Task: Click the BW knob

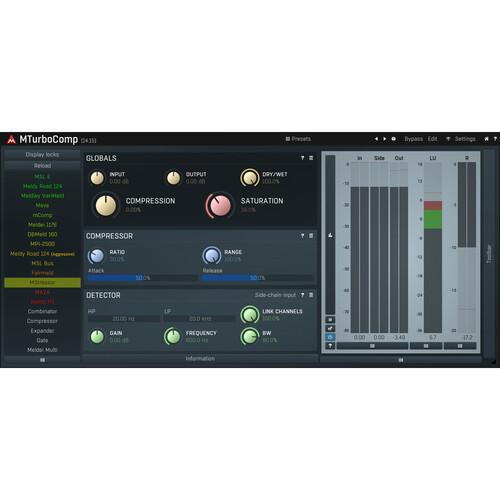Action: (250, 337)
